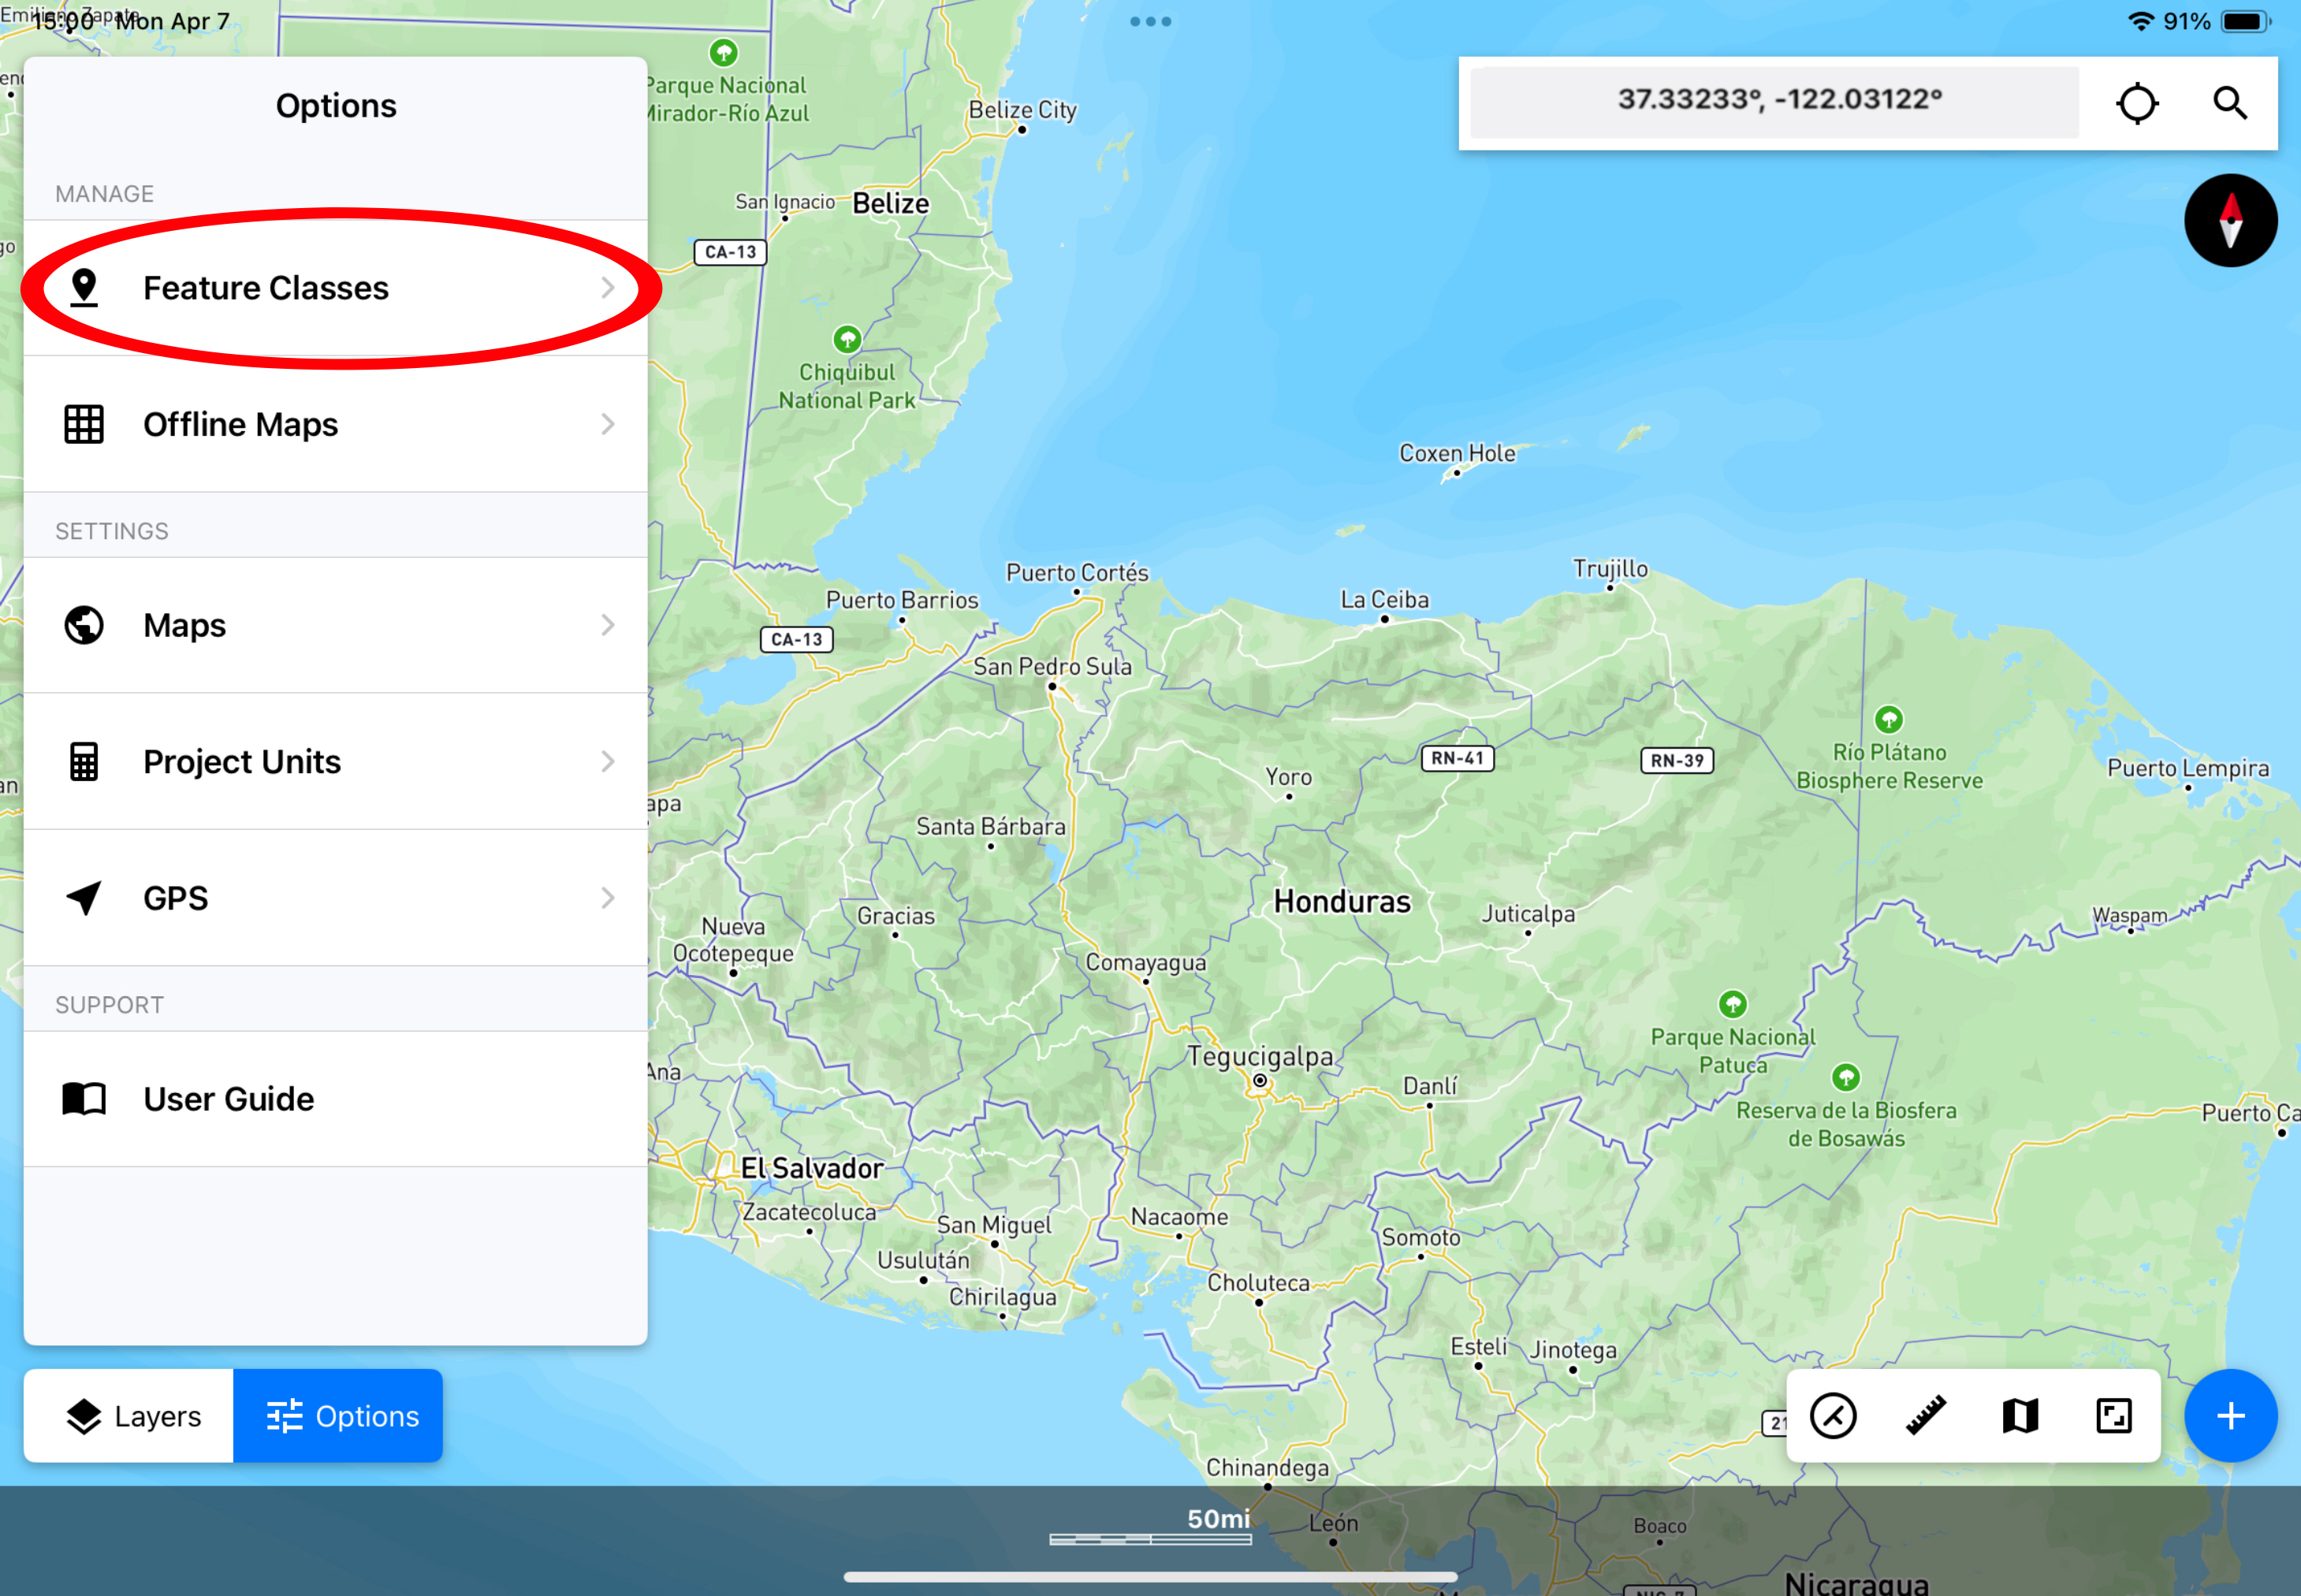Expand Project Units chevron
Viewport: 2301px width, 1596px height.
click(608, 761)
